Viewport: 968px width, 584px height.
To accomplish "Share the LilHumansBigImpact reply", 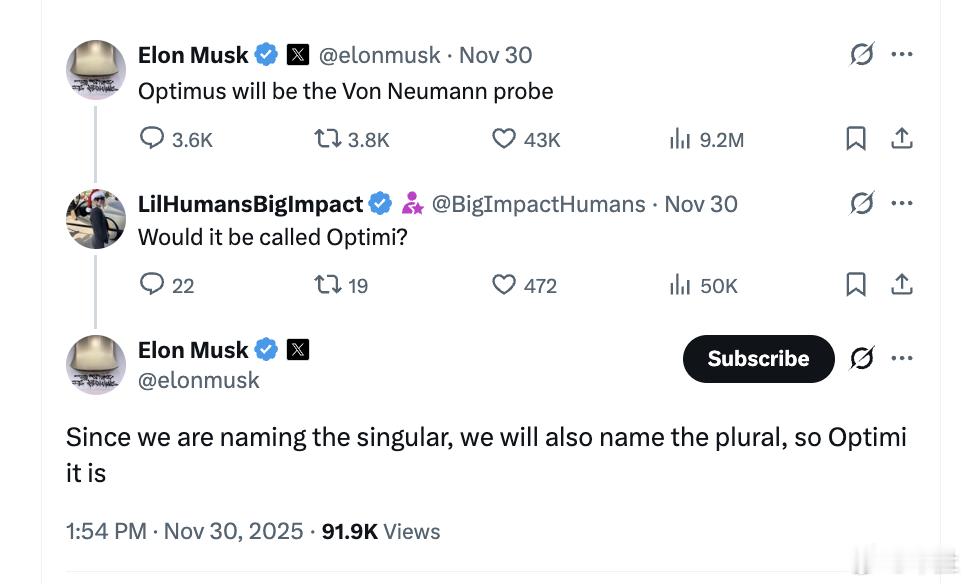I will click(x=902, y=285).
